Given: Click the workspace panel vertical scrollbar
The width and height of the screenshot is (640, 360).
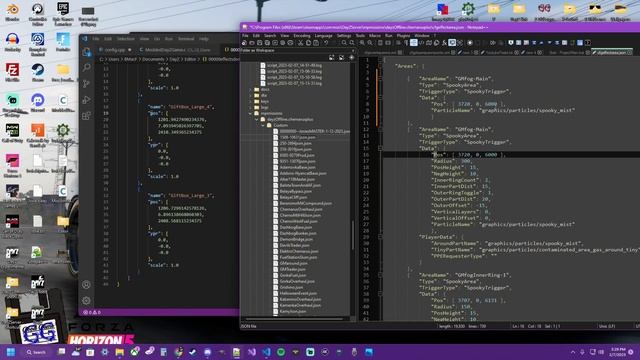Looking at the screenshot, I should tap(353, 235).
